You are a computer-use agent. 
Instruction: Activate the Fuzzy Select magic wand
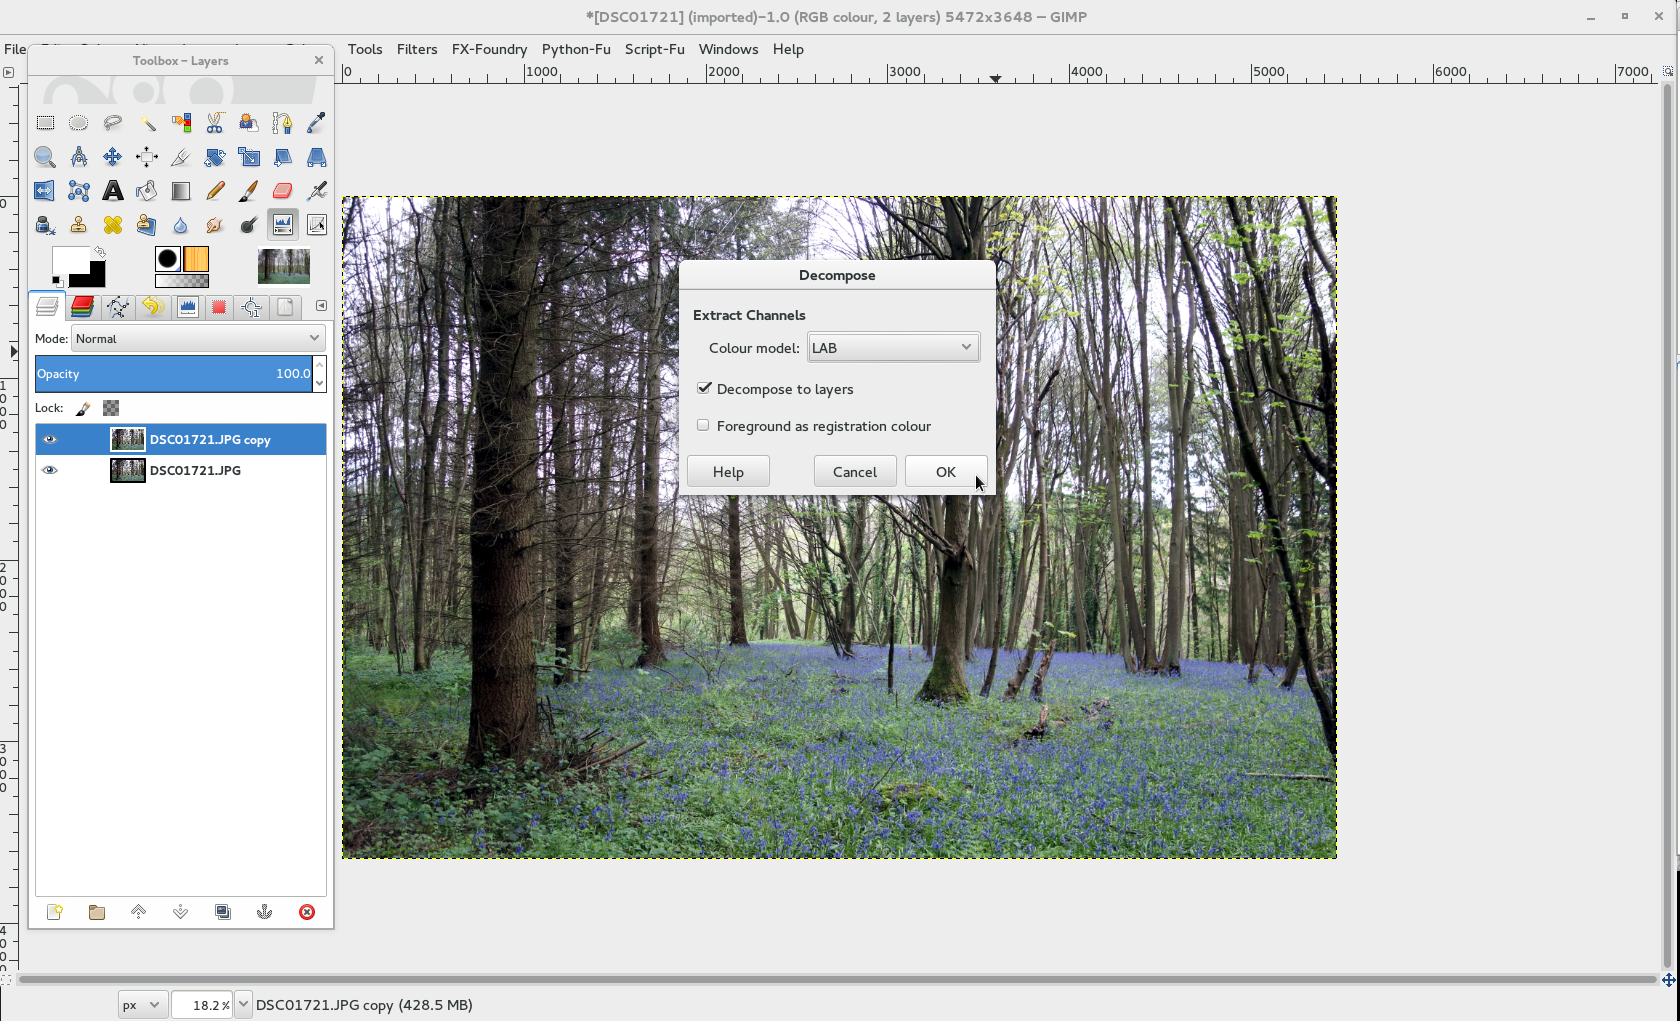tap(147, 123)
